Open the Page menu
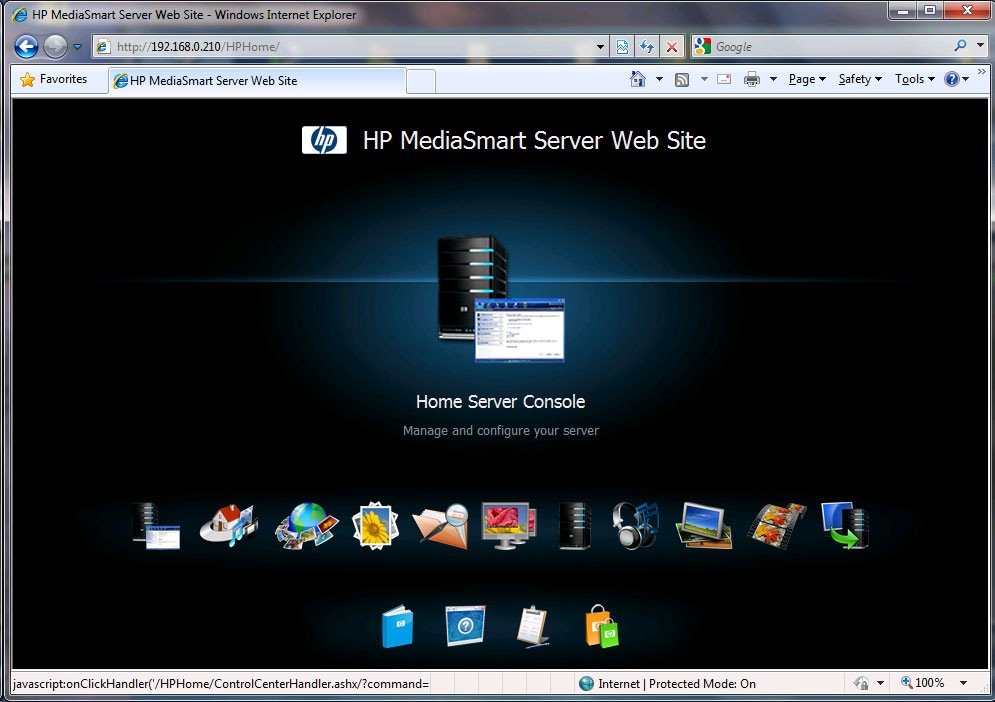The width and height of the screenshot is (995, 702). (x=807, y=79)
